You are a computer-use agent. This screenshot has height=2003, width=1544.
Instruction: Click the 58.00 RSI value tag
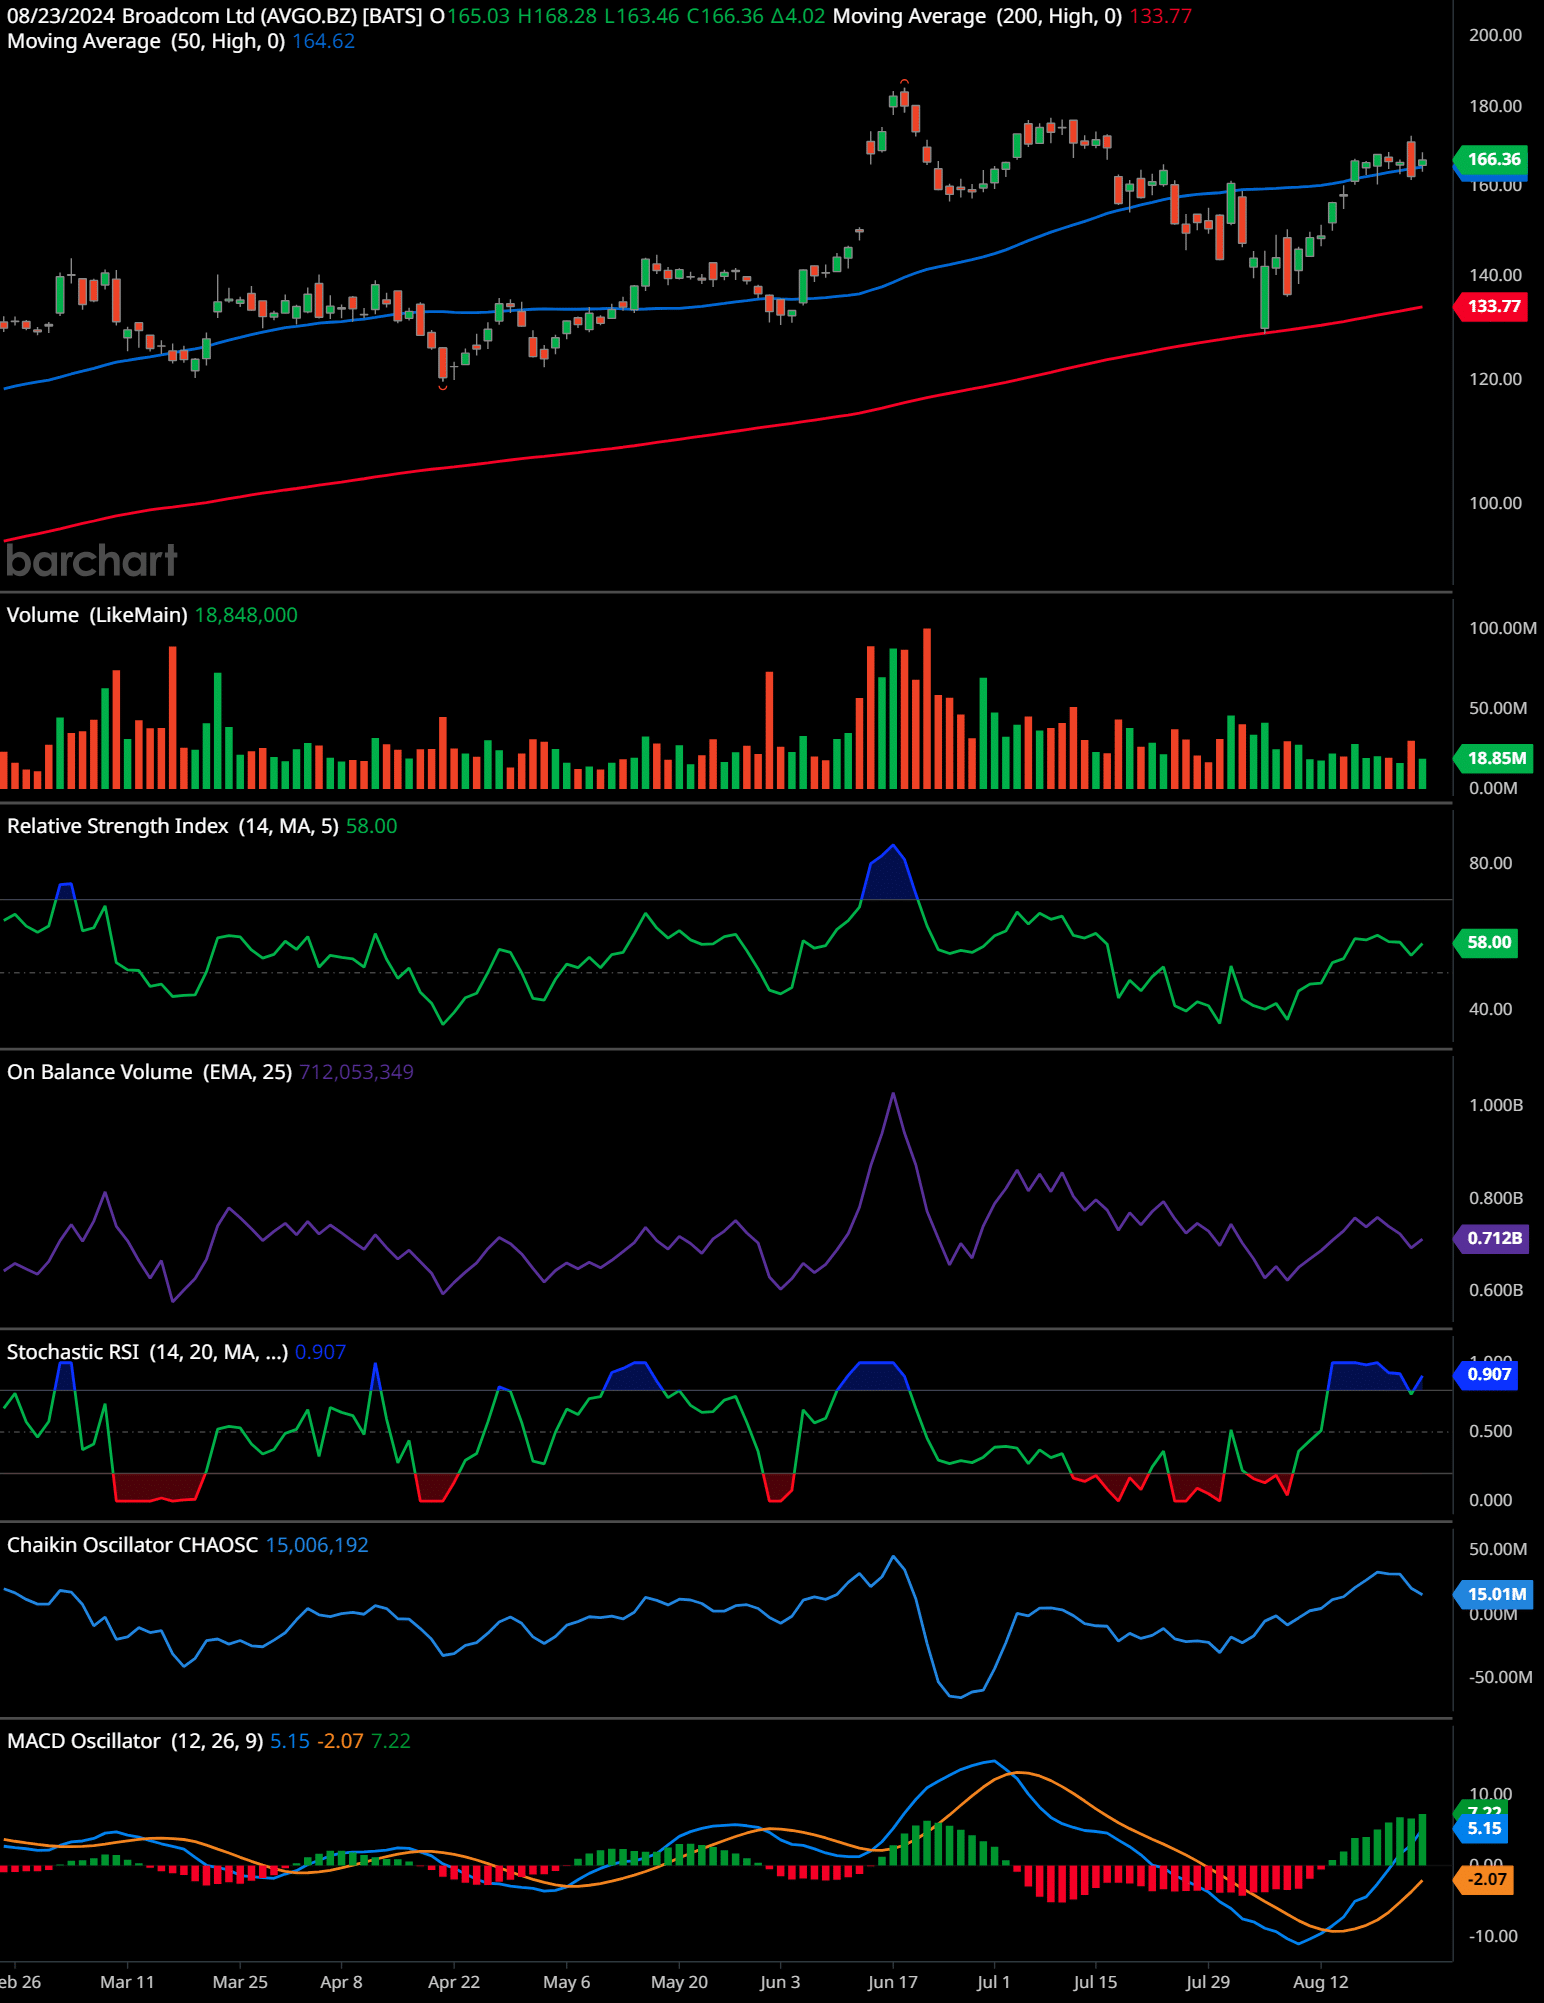[1488, 942]
